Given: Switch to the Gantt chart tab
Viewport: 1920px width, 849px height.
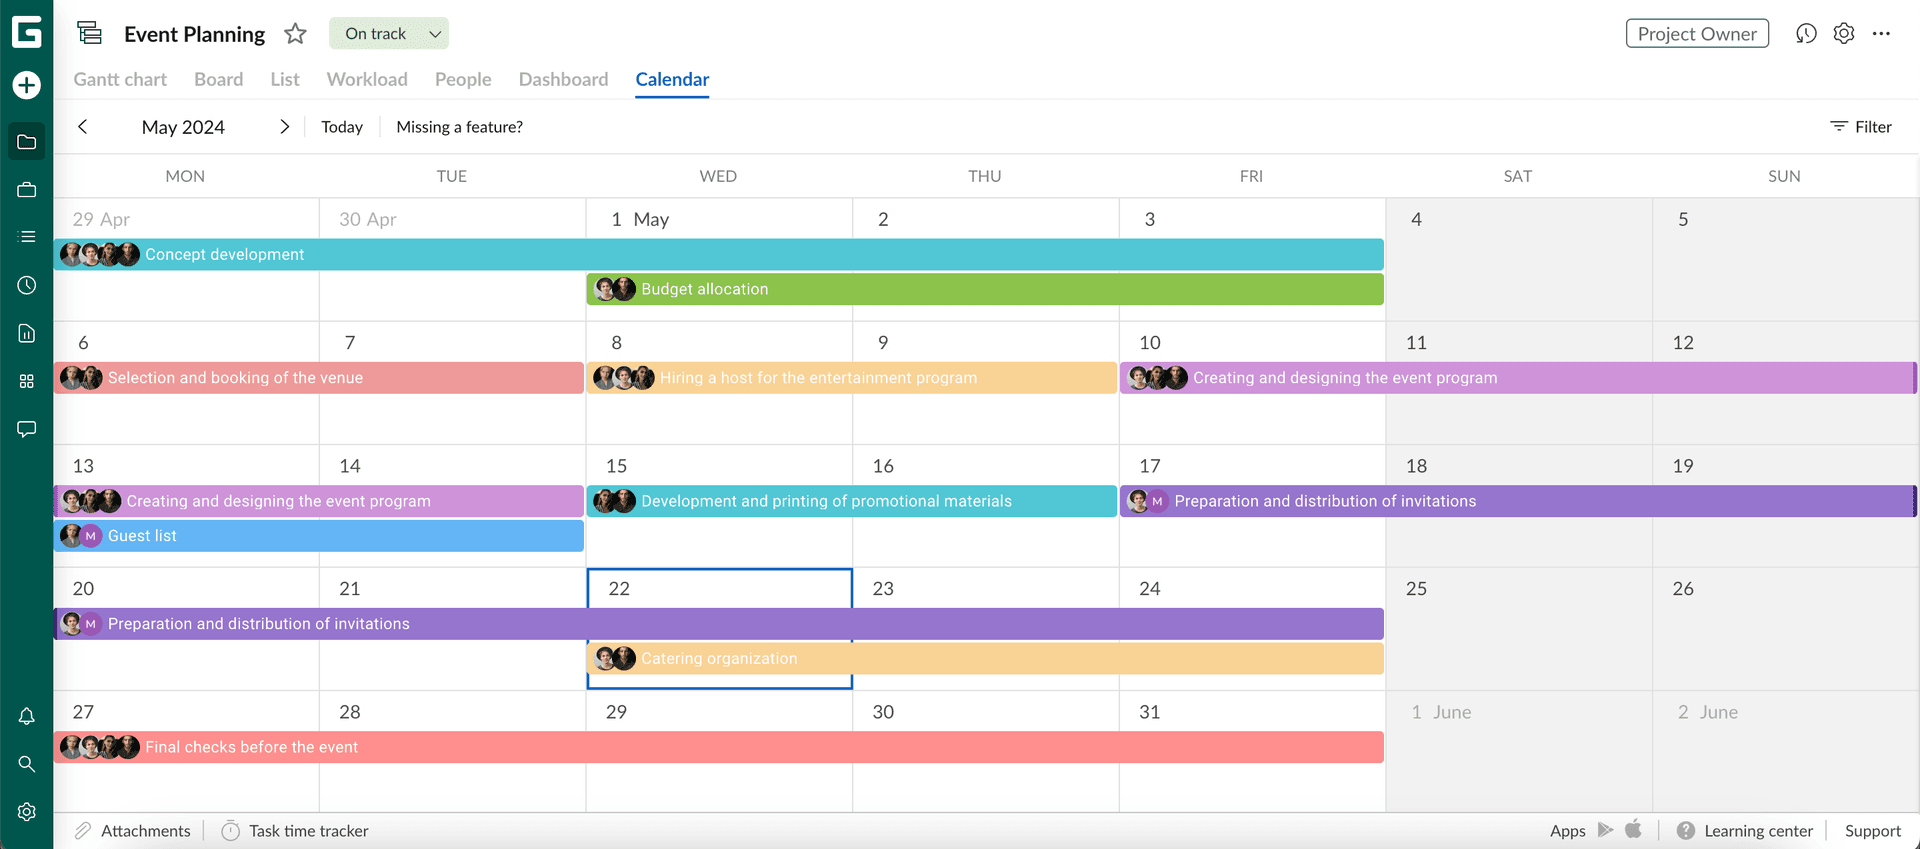Looking at the screenshot, I should 119,79.
